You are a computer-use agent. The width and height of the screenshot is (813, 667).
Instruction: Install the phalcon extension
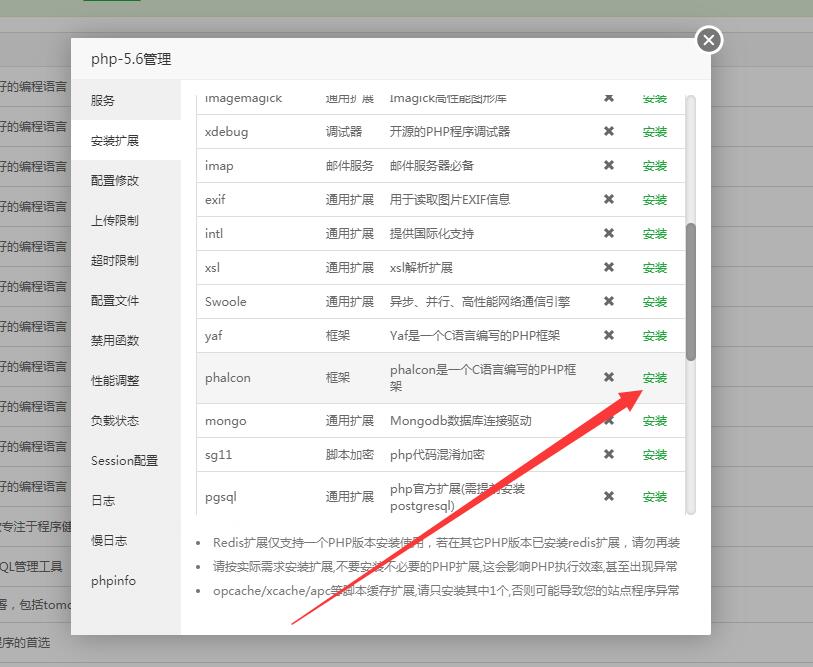[x=655, y=378]
